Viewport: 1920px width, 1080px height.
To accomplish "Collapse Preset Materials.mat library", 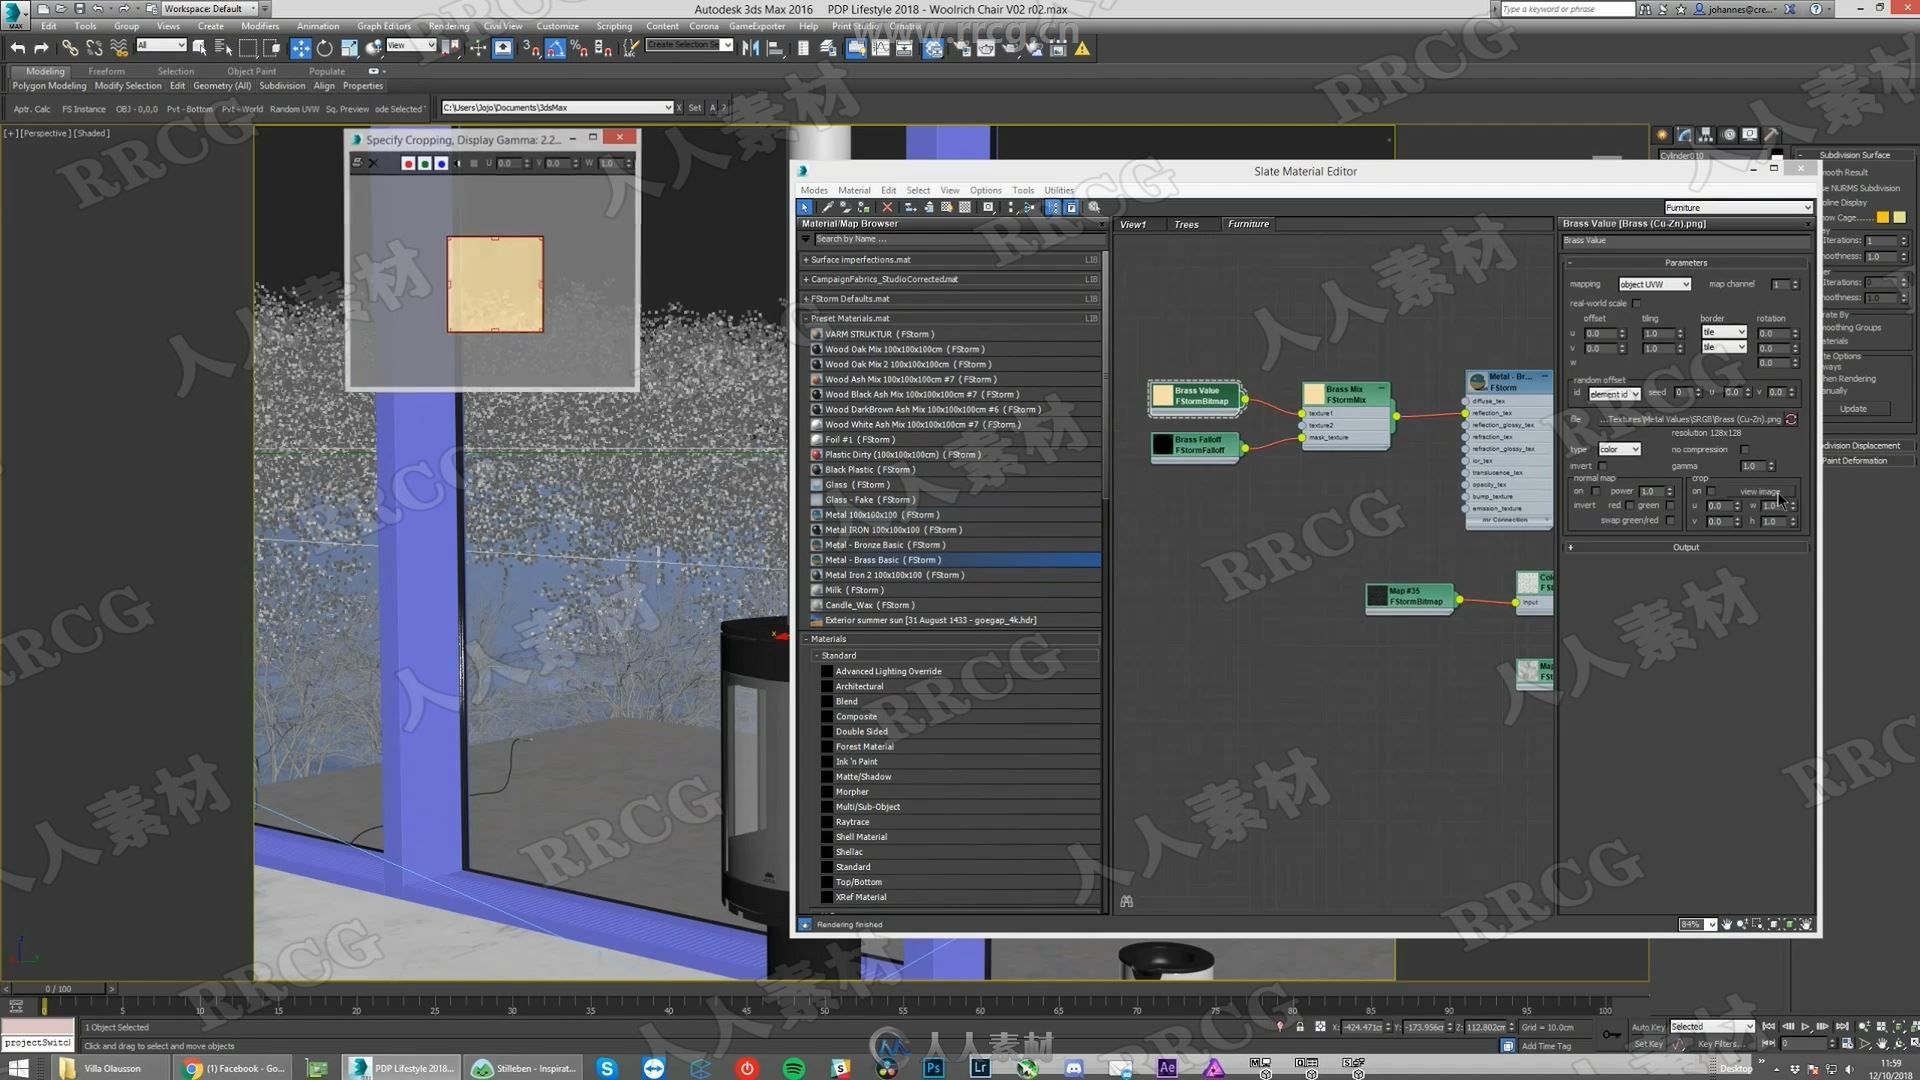I will (x=806, y=319).
